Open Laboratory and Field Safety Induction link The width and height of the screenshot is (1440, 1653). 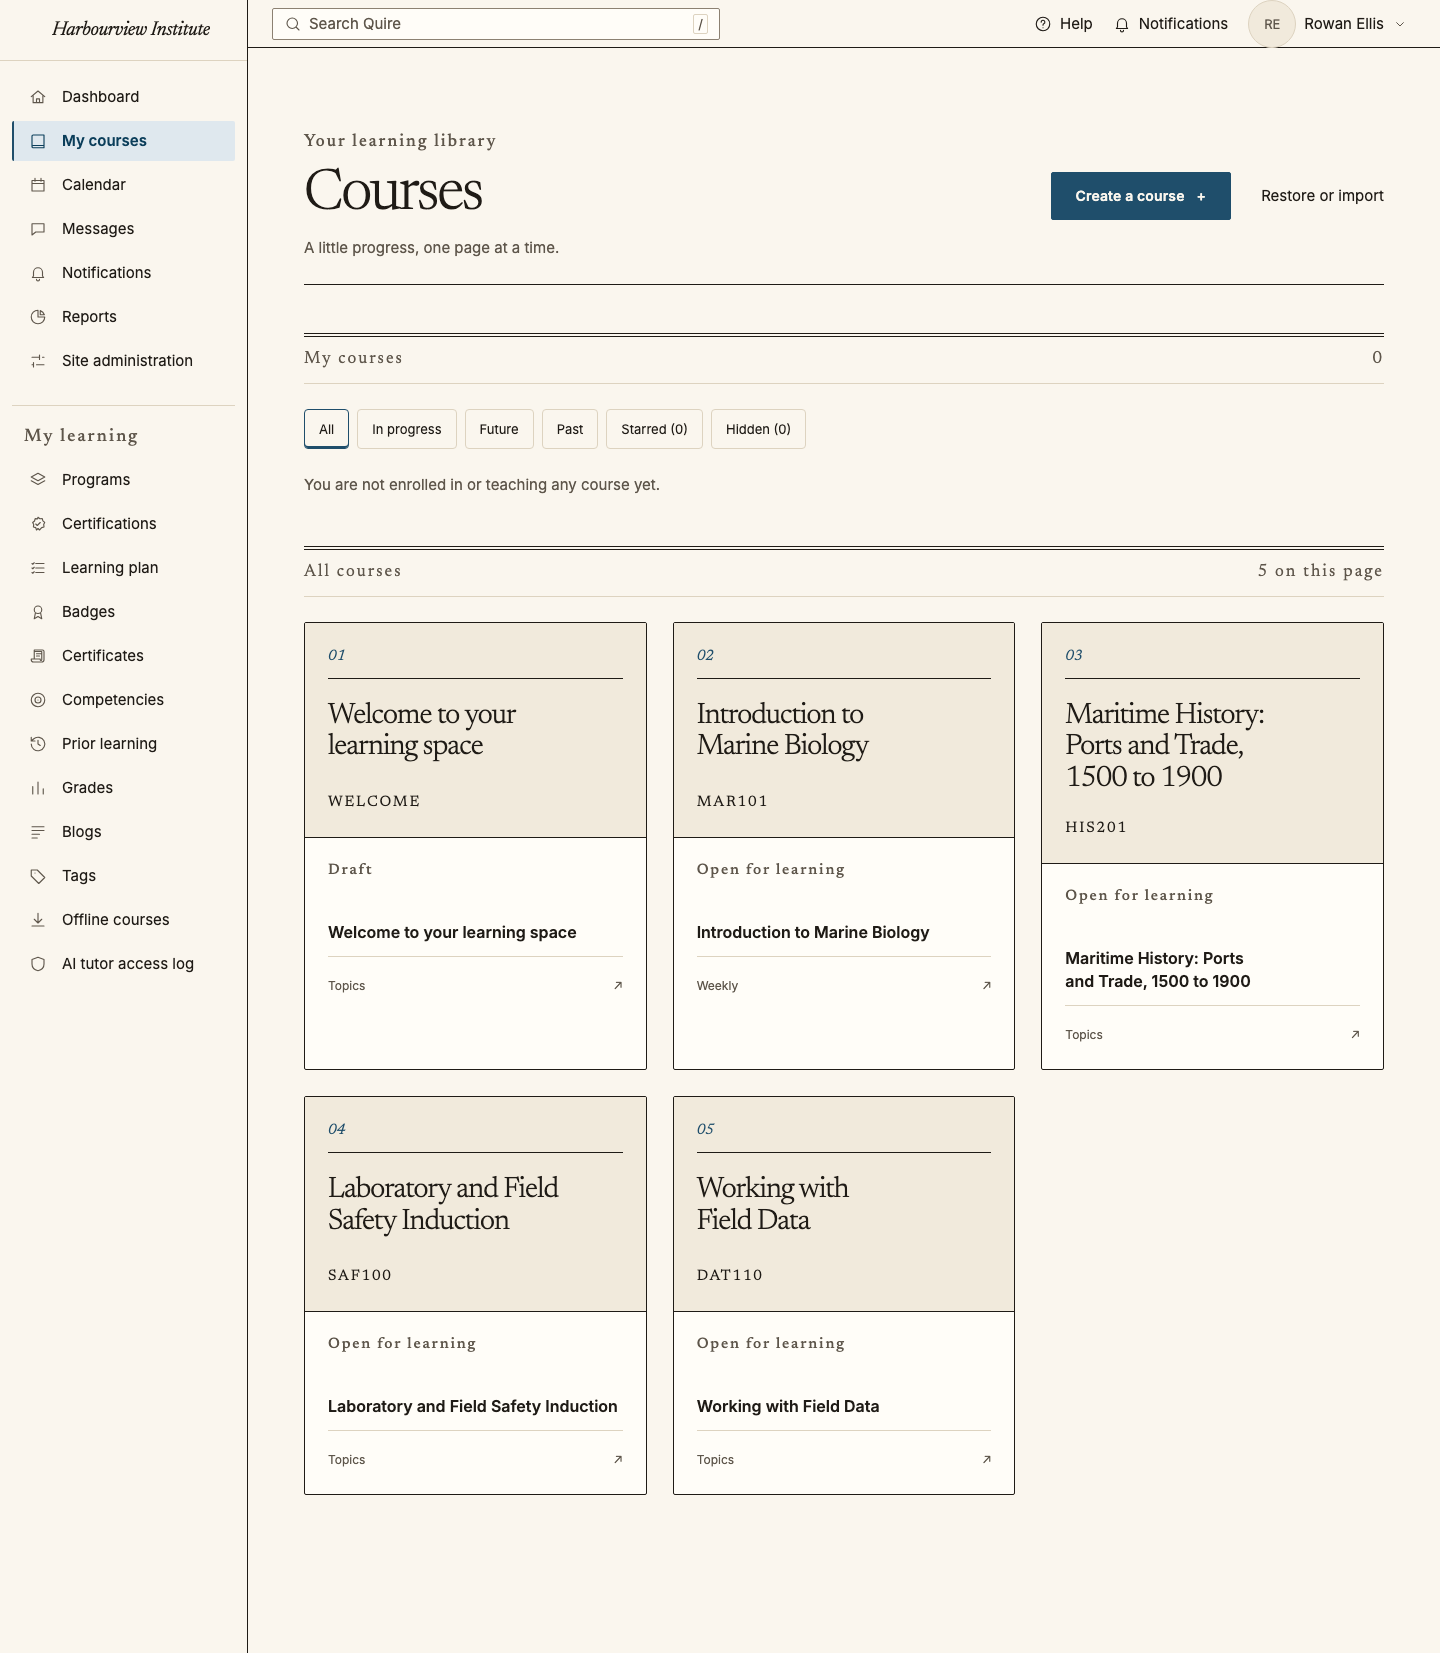click(473, 1406)
